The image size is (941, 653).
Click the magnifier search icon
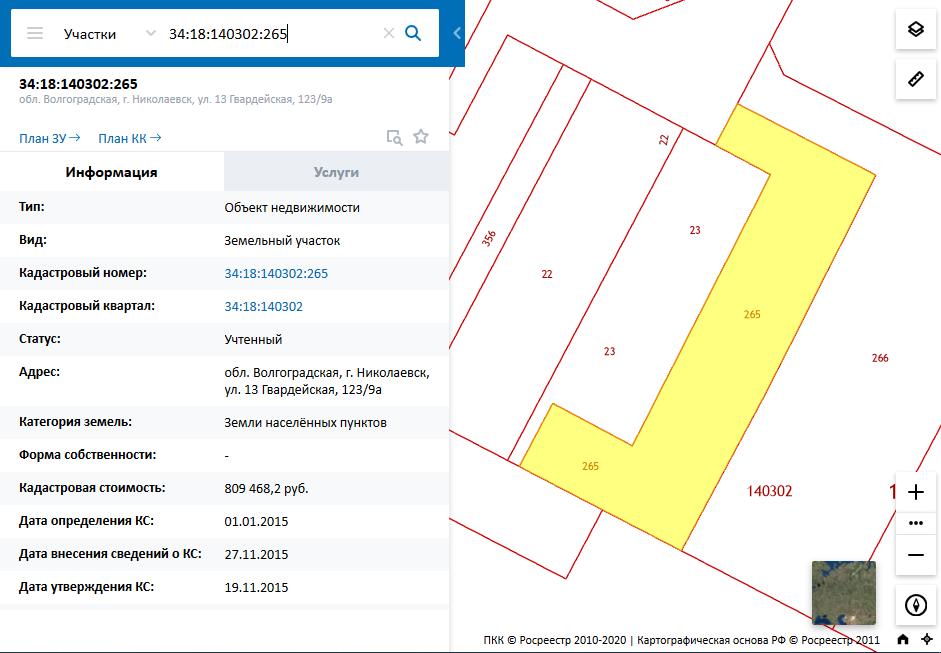[x=413, y=33]
